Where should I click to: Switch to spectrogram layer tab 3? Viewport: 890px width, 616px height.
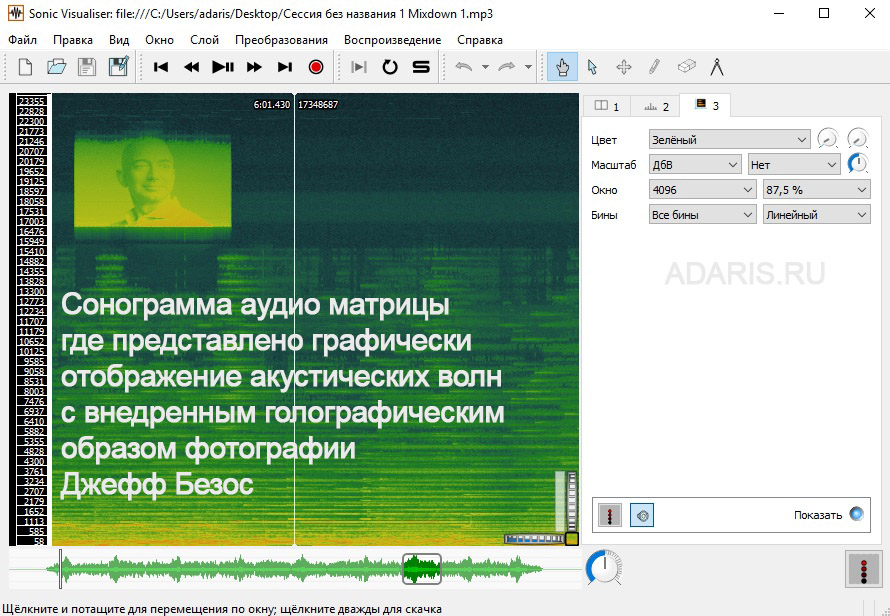point(706,105)
